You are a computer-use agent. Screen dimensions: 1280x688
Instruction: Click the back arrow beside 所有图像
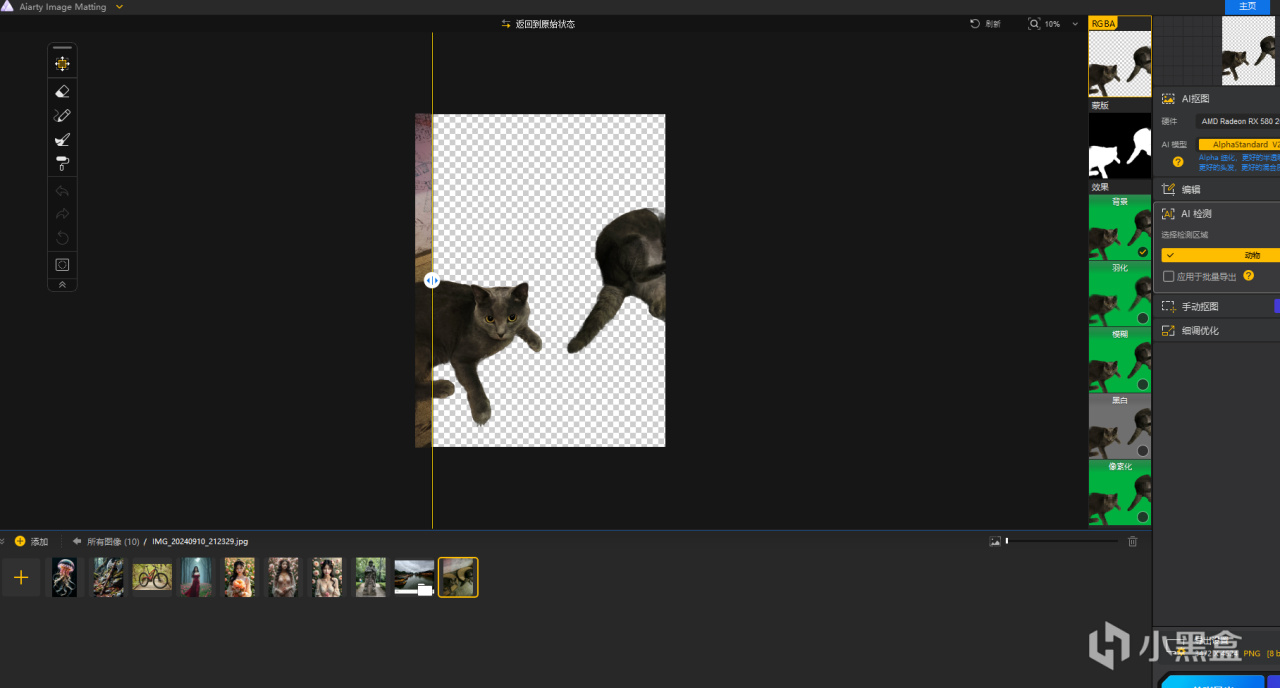tap(77, 541)
